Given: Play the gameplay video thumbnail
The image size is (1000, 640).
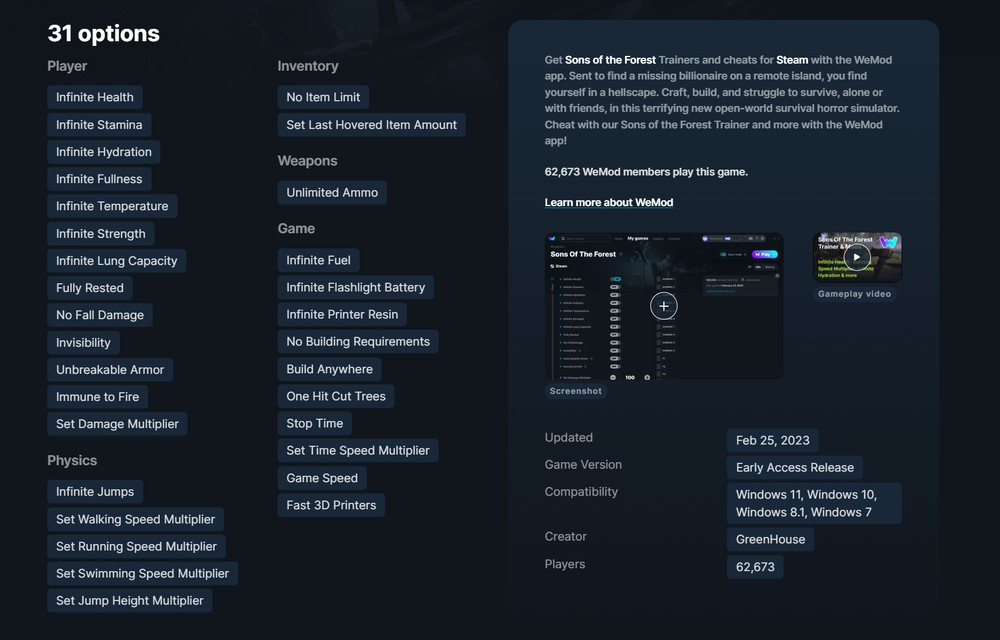Looking at the screenshot, I should click(x=857, y=258).
